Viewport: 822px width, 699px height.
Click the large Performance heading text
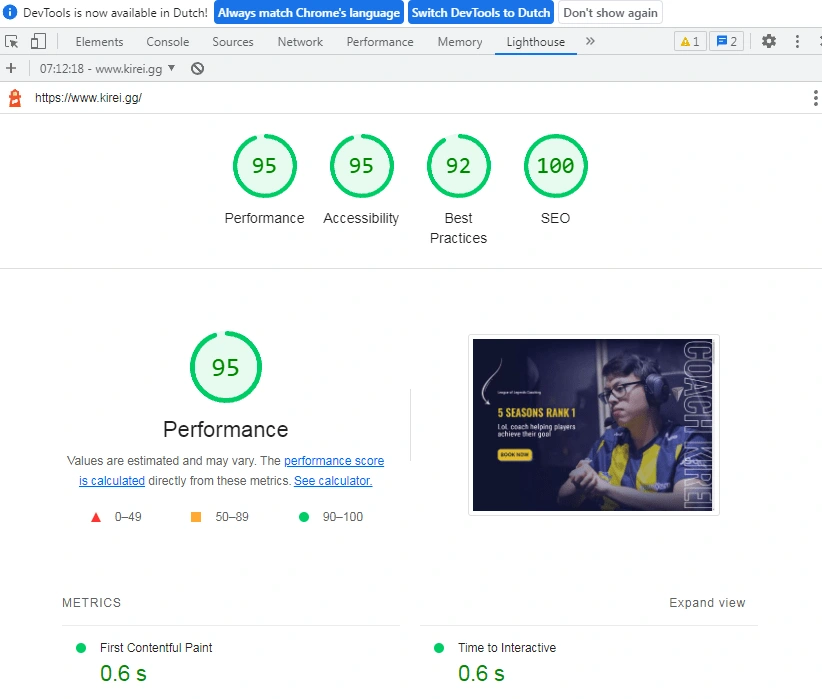coord(226,429)
